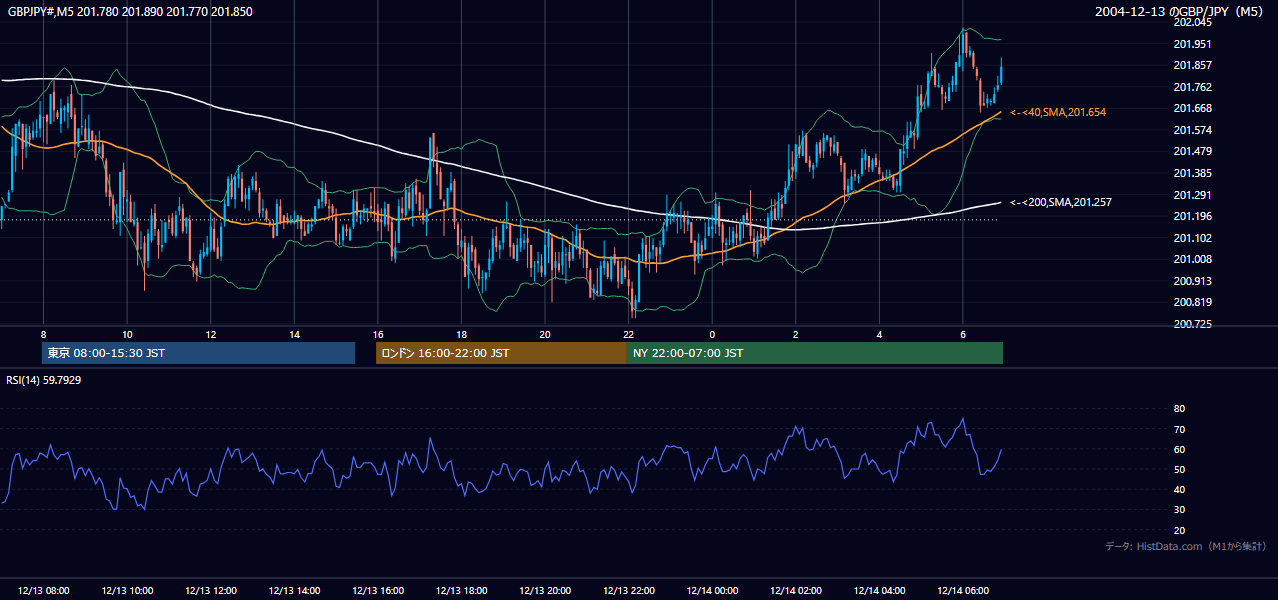Image resolution: width=1278 pixels, height=600 pixels.
Task: Click the RSI(14) 59.7929 indicator label
Action: pos(44,380)
